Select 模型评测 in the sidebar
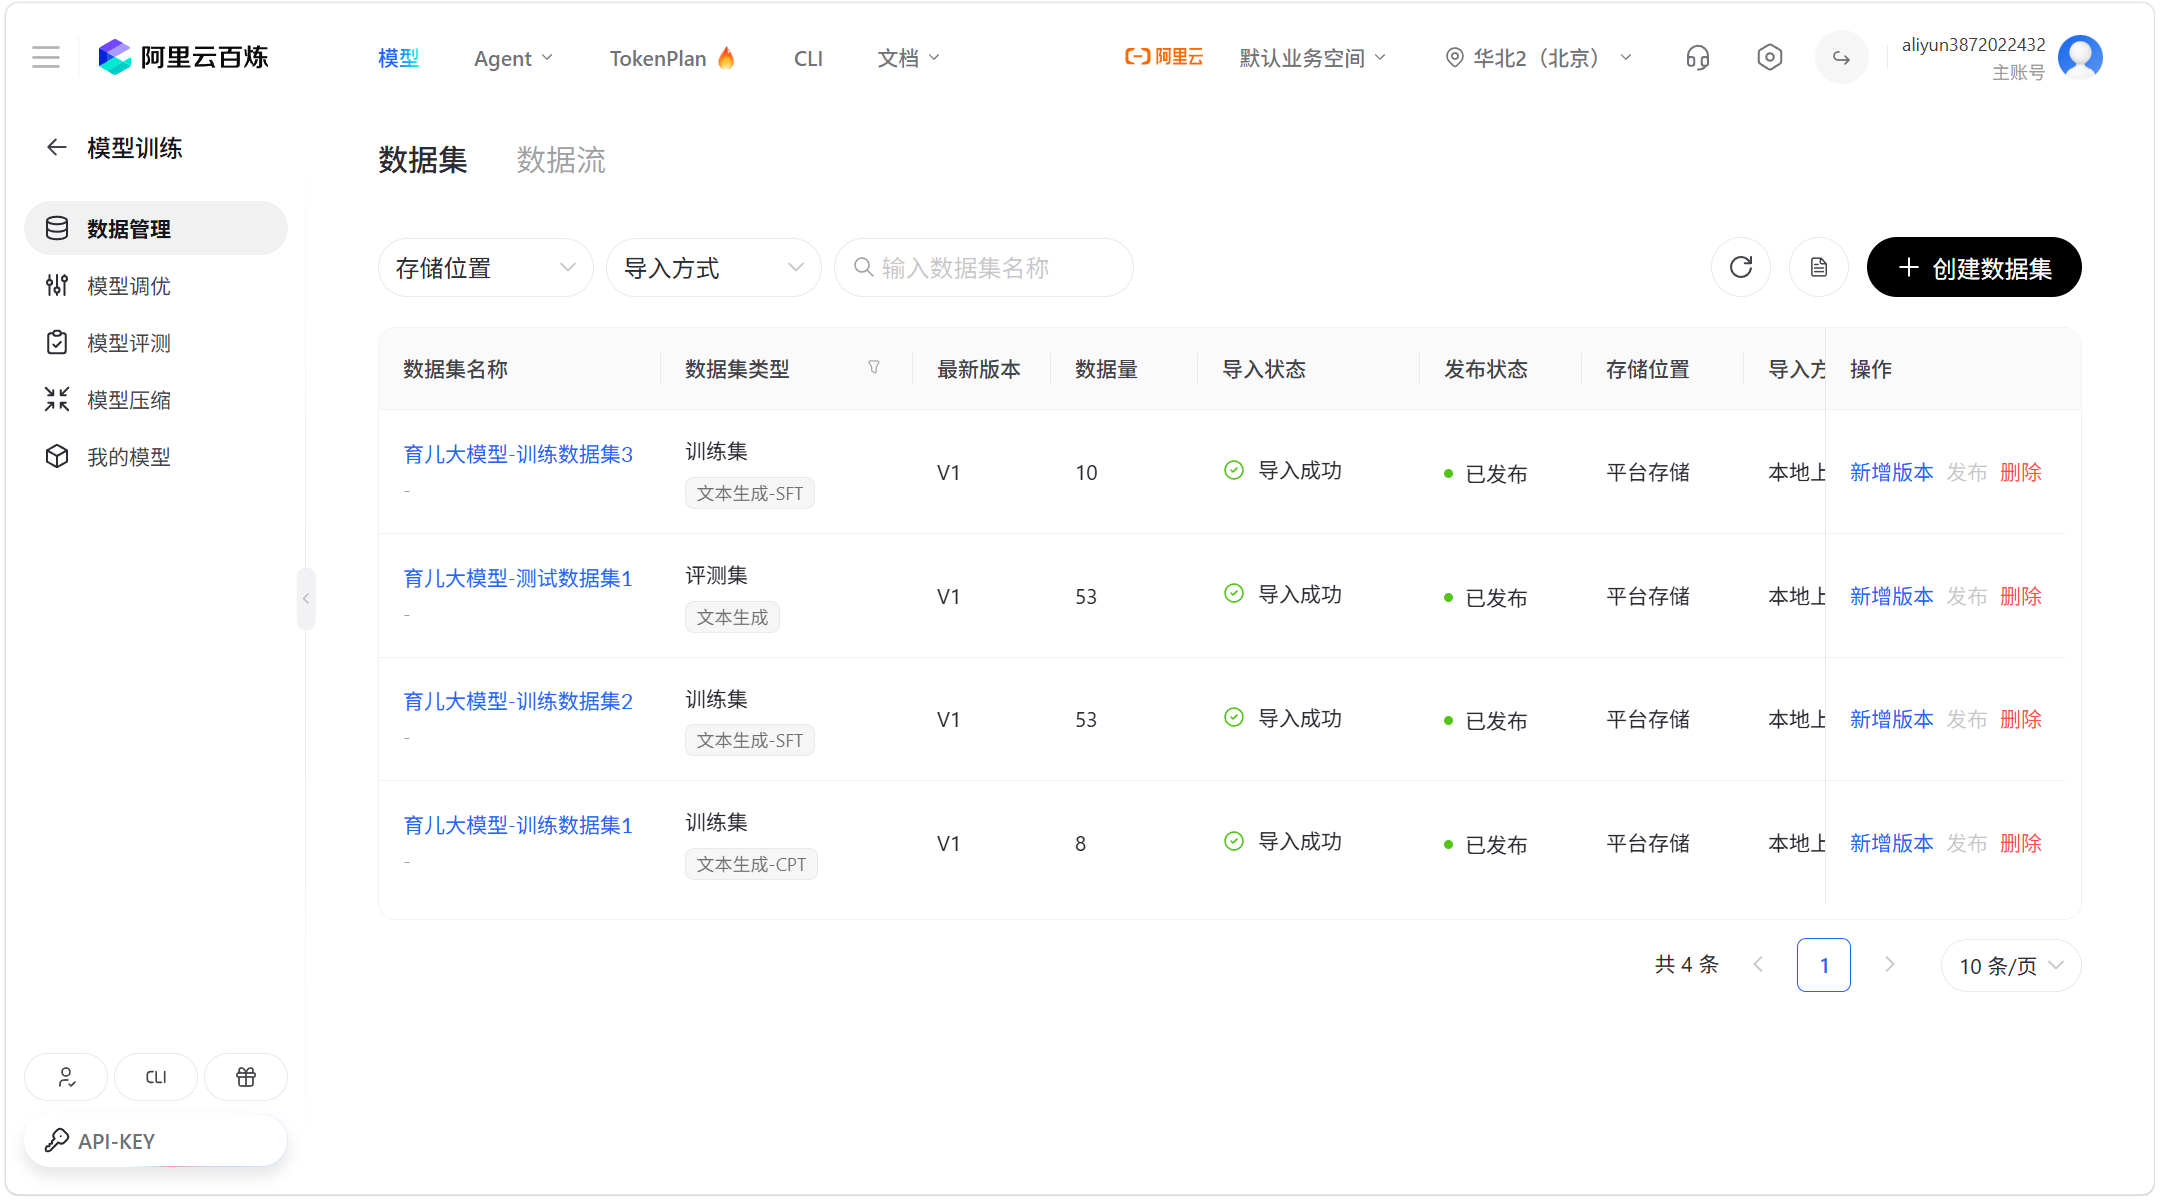The image size is (2160, 1200). (156, 343)
